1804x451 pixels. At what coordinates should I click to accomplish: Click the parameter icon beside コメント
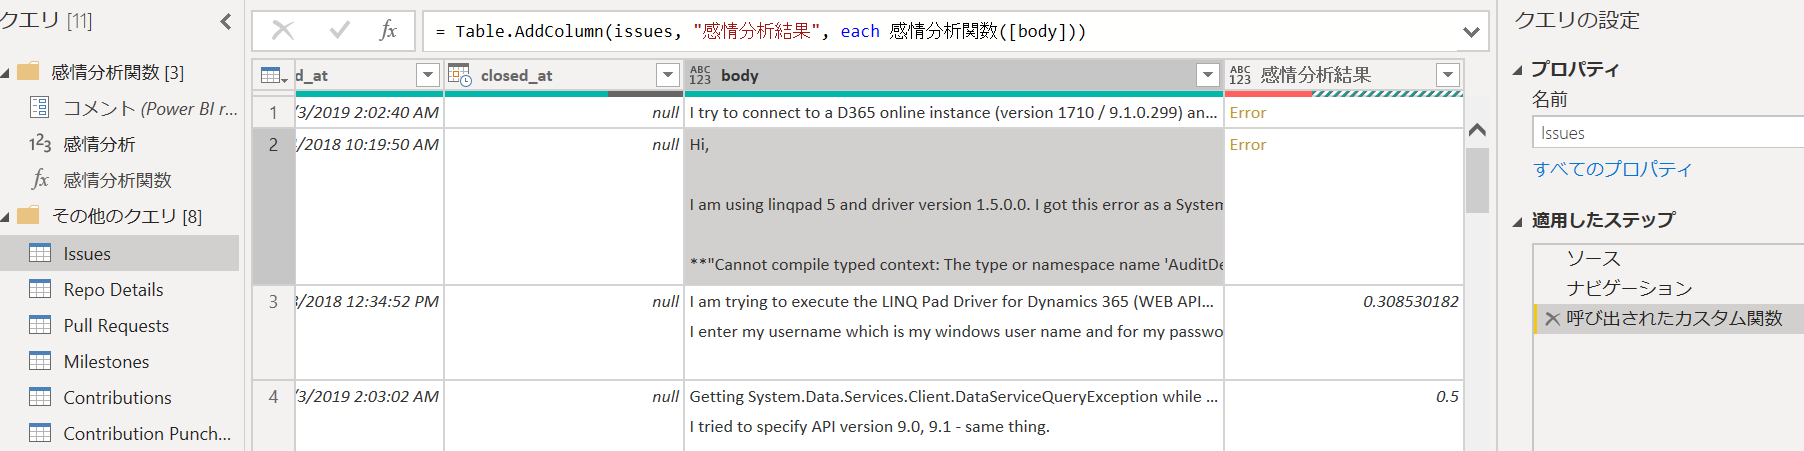40,108
